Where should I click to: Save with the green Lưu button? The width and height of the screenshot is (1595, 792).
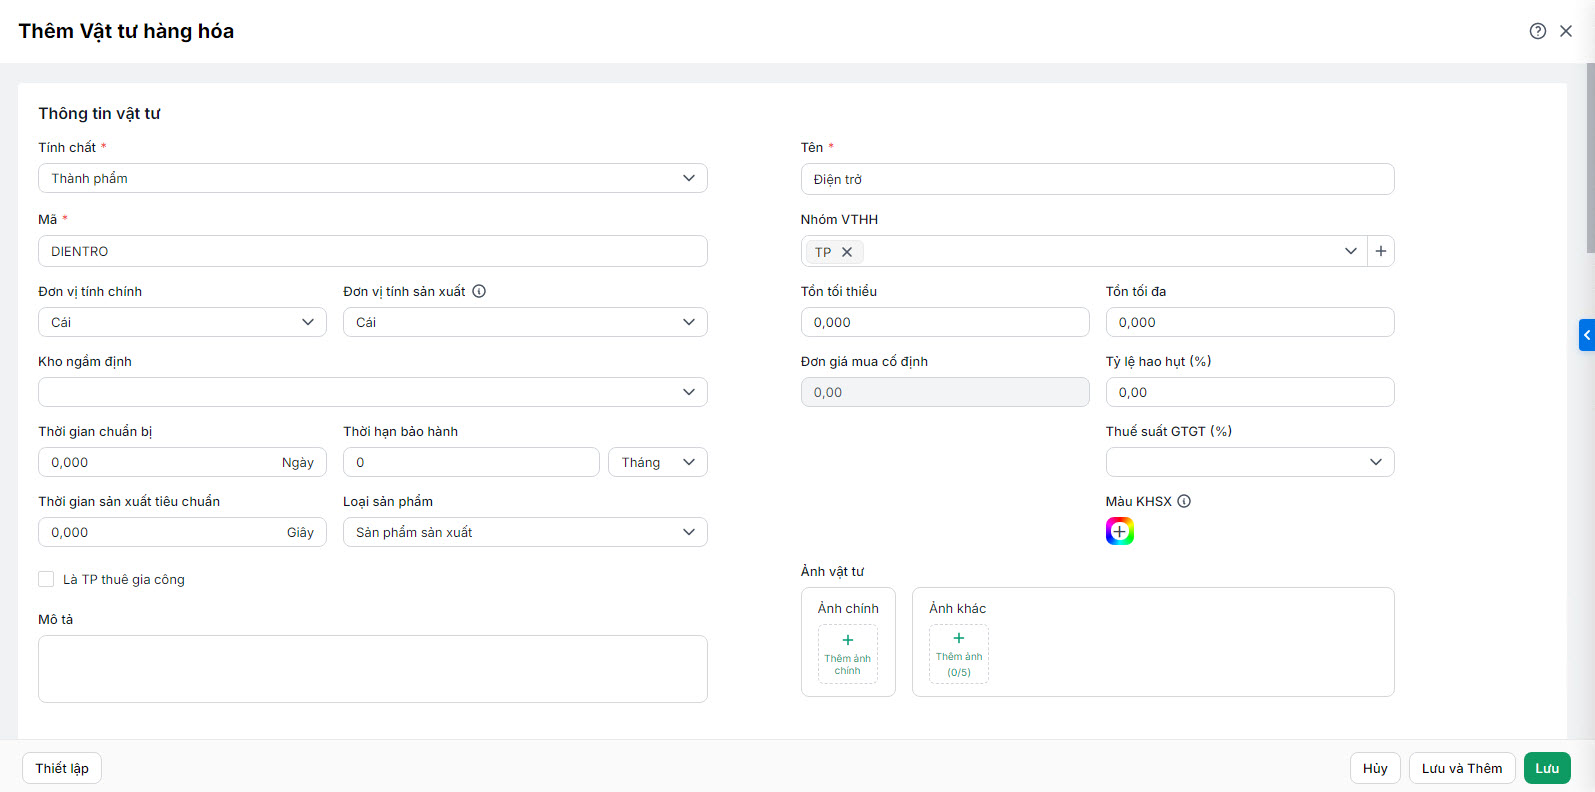click(1547, 768)
